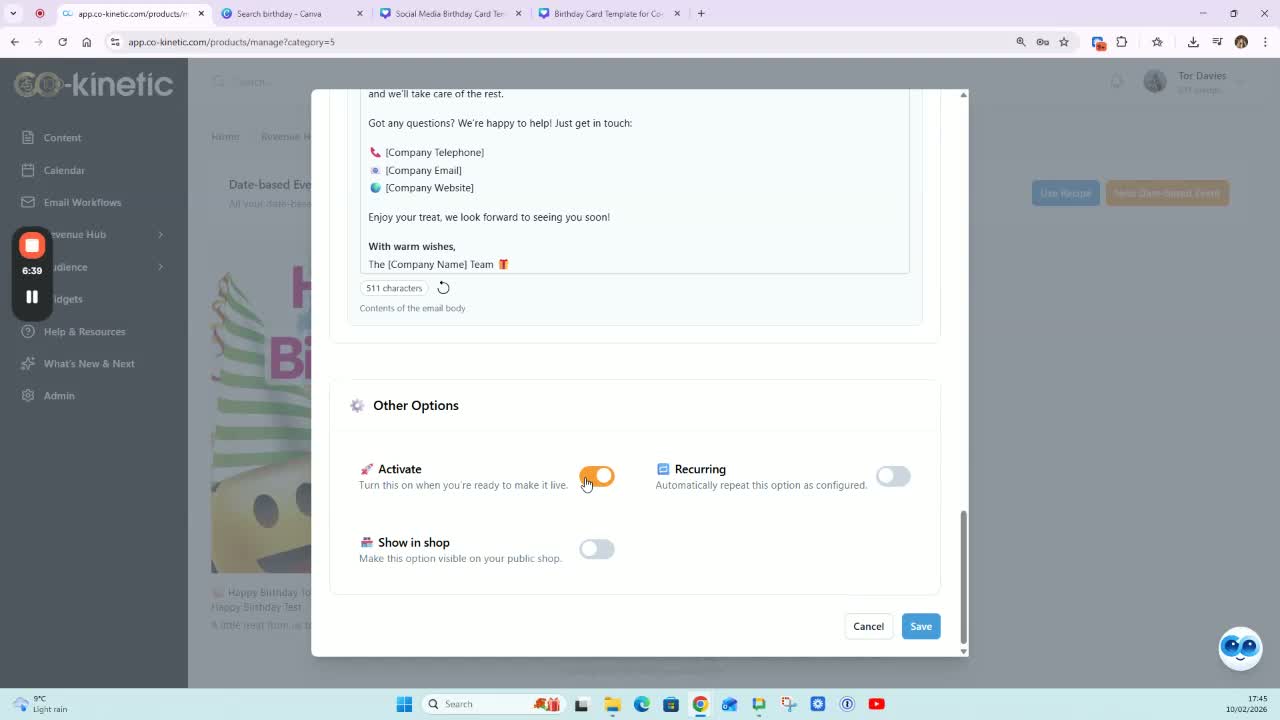
Task: Open Content in the sidebar
Action: 62,138
